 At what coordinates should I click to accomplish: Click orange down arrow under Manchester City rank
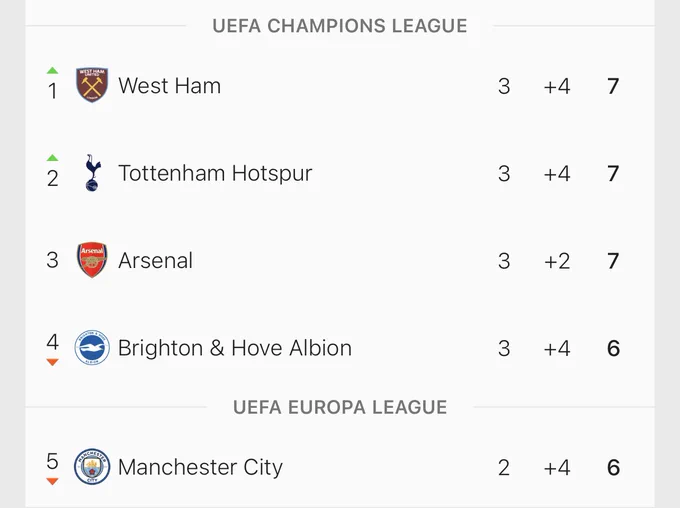click(x=52, y=482)
